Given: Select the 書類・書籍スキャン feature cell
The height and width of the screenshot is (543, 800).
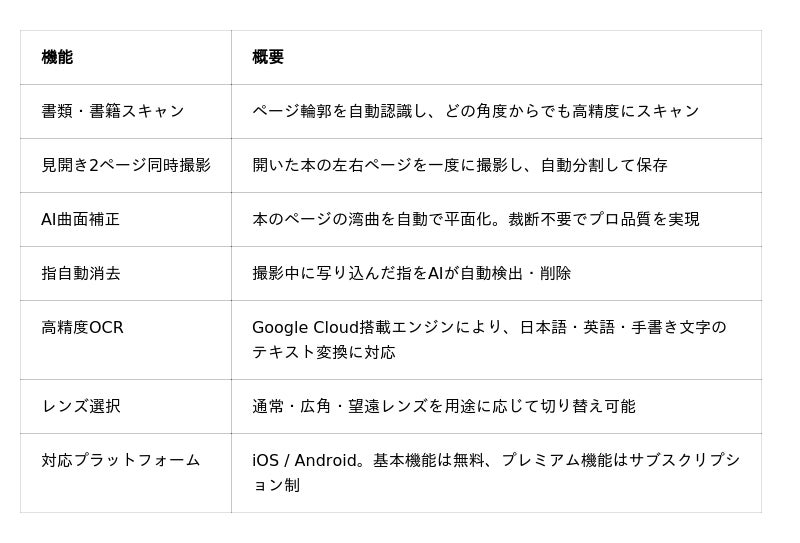Looking at the screenshot, I should coord(113,111).
